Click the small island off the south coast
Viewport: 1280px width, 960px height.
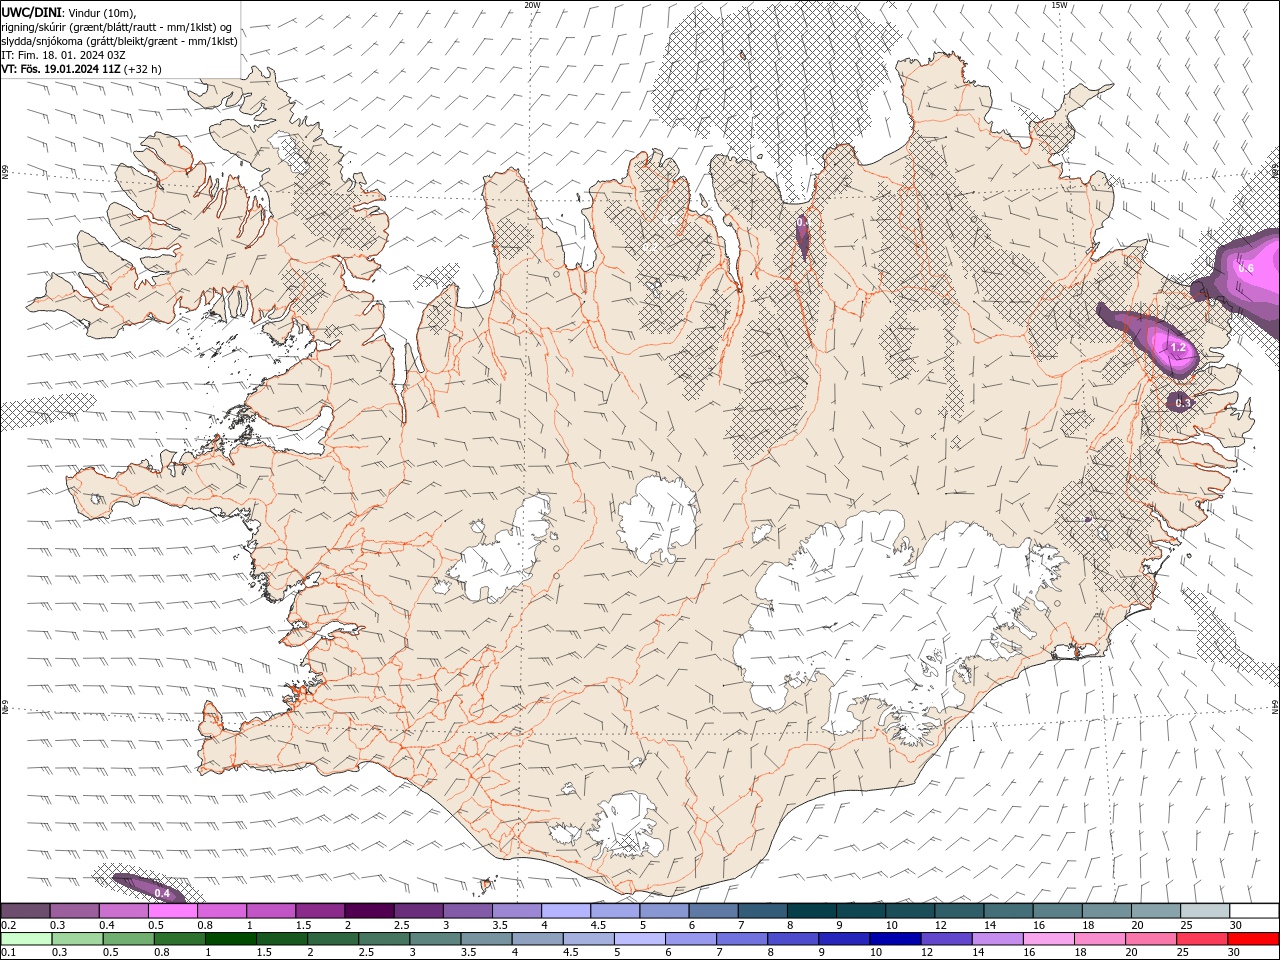click(x=488, y=884)
